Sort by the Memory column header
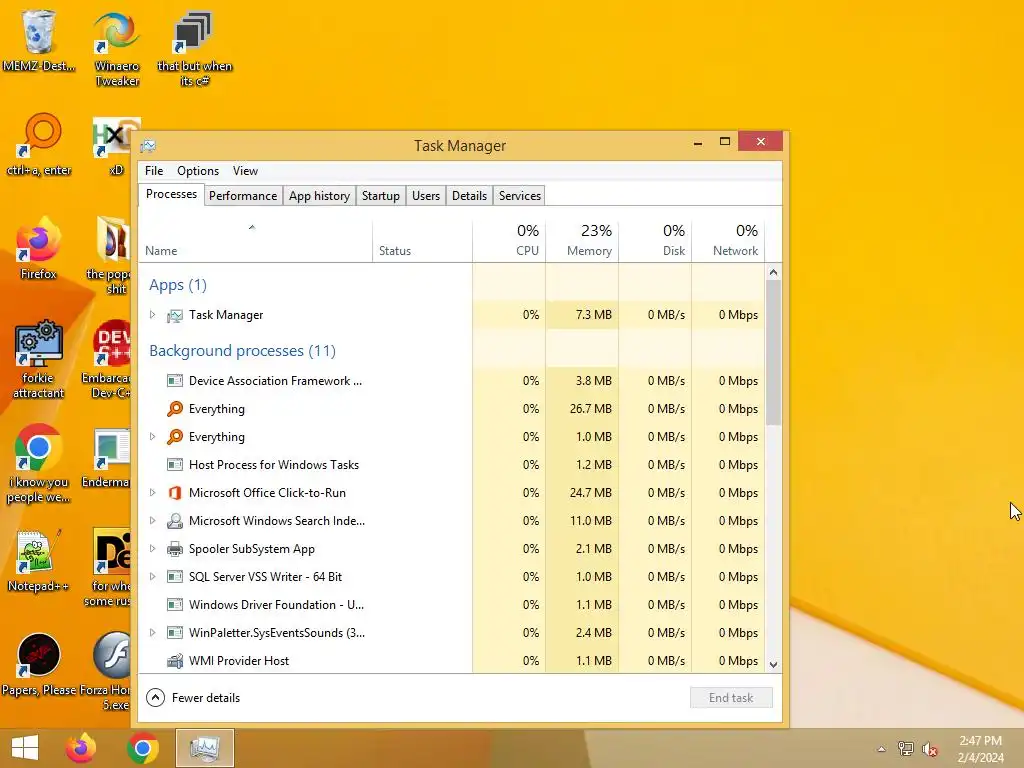This screenshot has width=1024, height=768. (582, 242)
